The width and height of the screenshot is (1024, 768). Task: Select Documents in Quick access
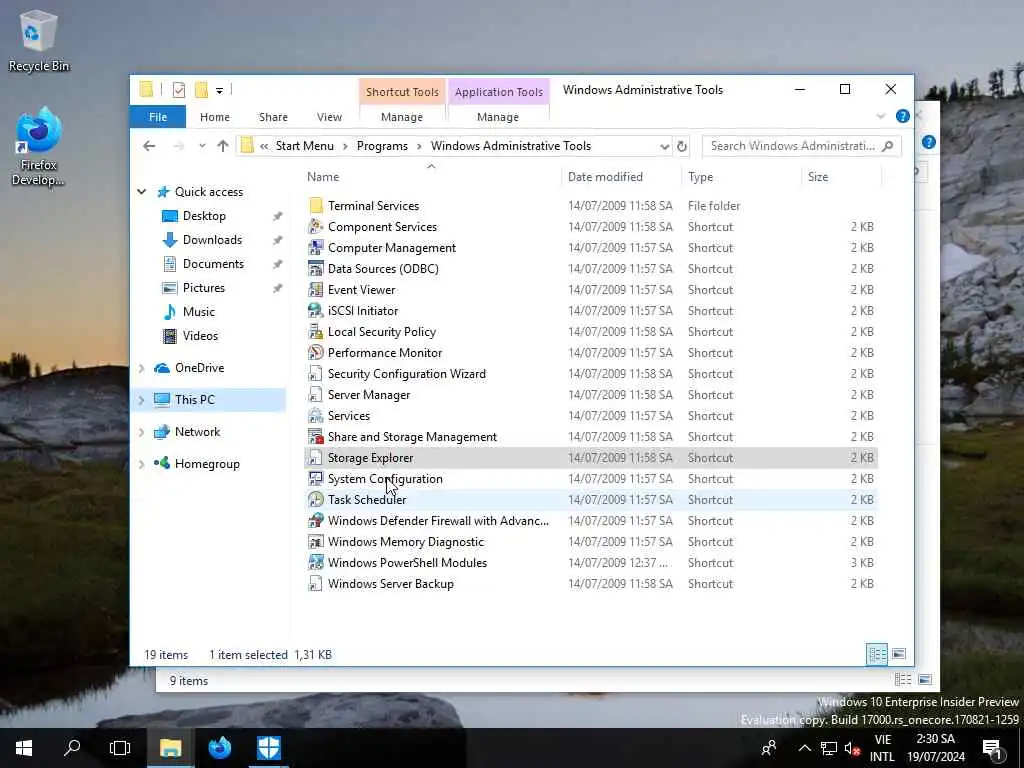(x=213, y=264)
